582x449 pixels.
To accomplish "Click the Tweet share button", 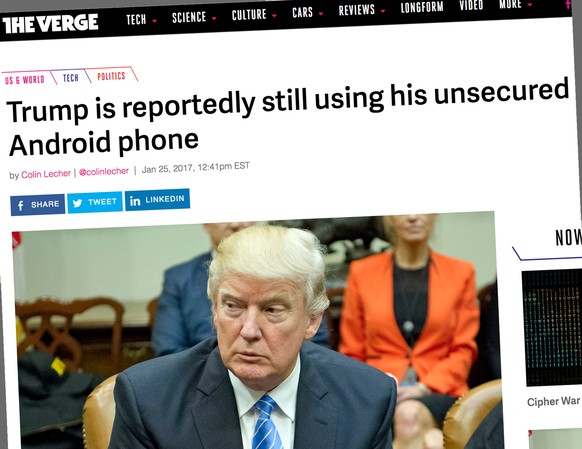I will point(95,202).
